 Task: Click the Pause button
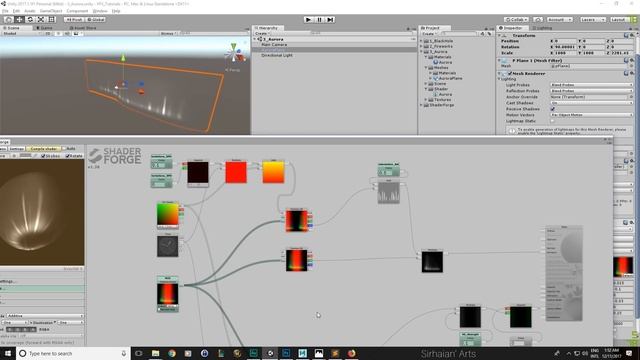[x=319, y=19]
